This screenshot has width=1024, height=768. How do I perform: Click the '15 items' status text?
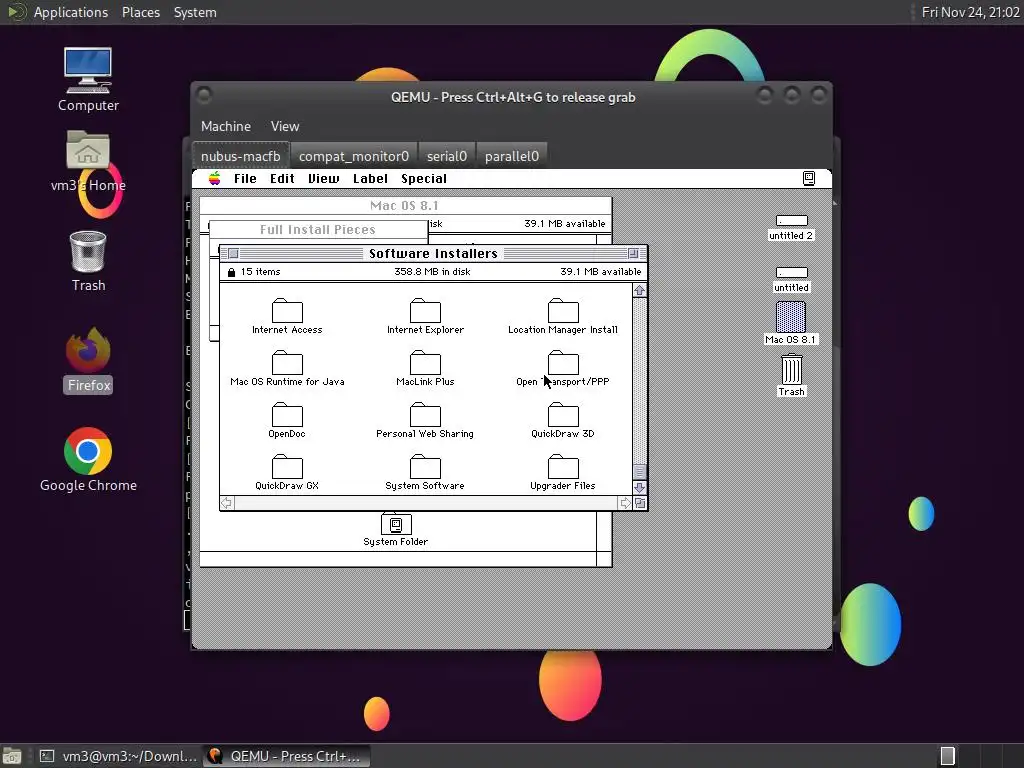click(x=261, y=272)
